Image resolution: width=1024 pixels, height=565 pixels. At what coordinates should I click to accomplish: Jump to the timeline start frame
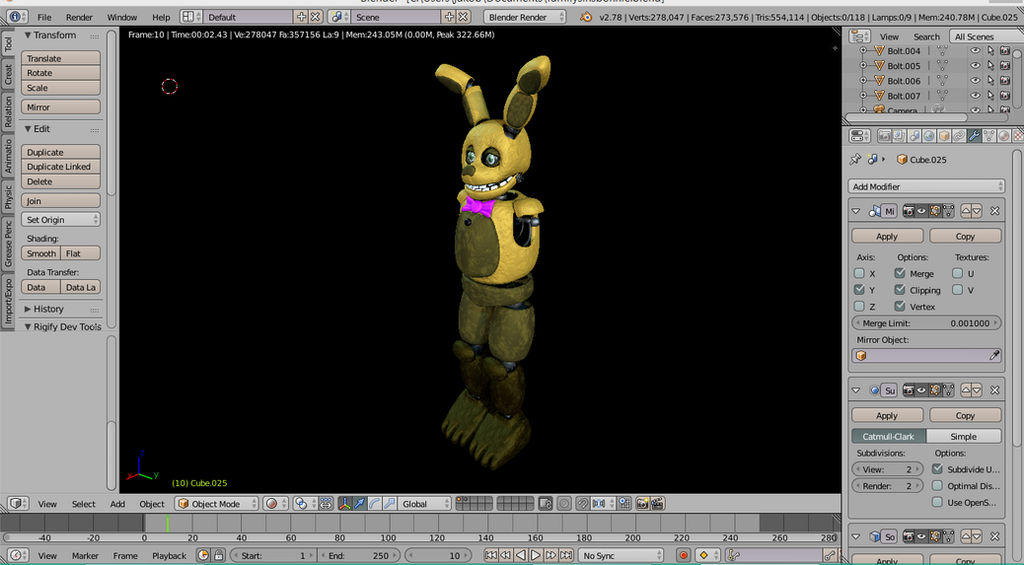pos(491,555)
